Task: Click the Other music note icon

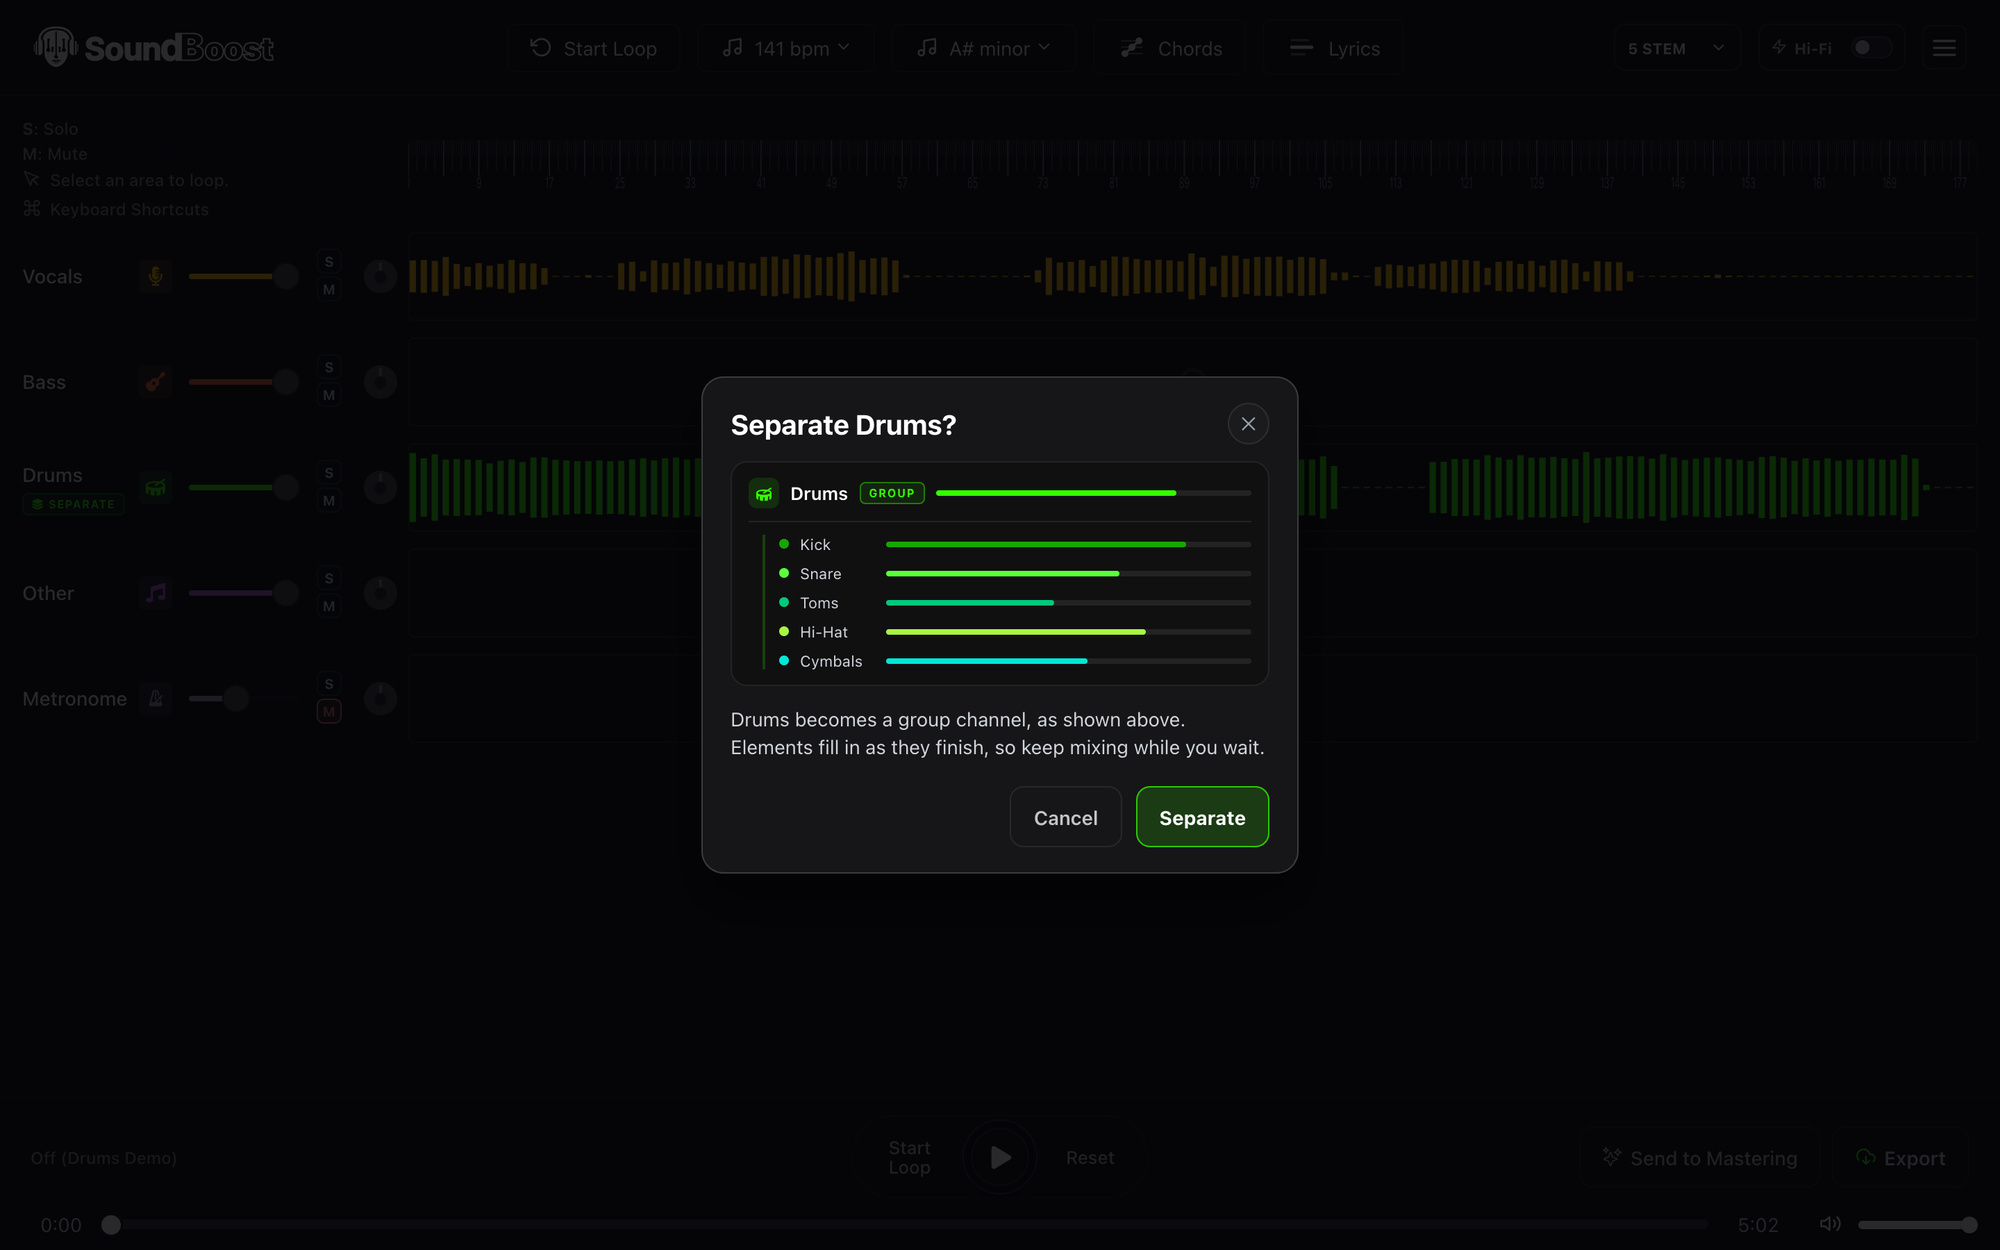Action: coord(155,593)
